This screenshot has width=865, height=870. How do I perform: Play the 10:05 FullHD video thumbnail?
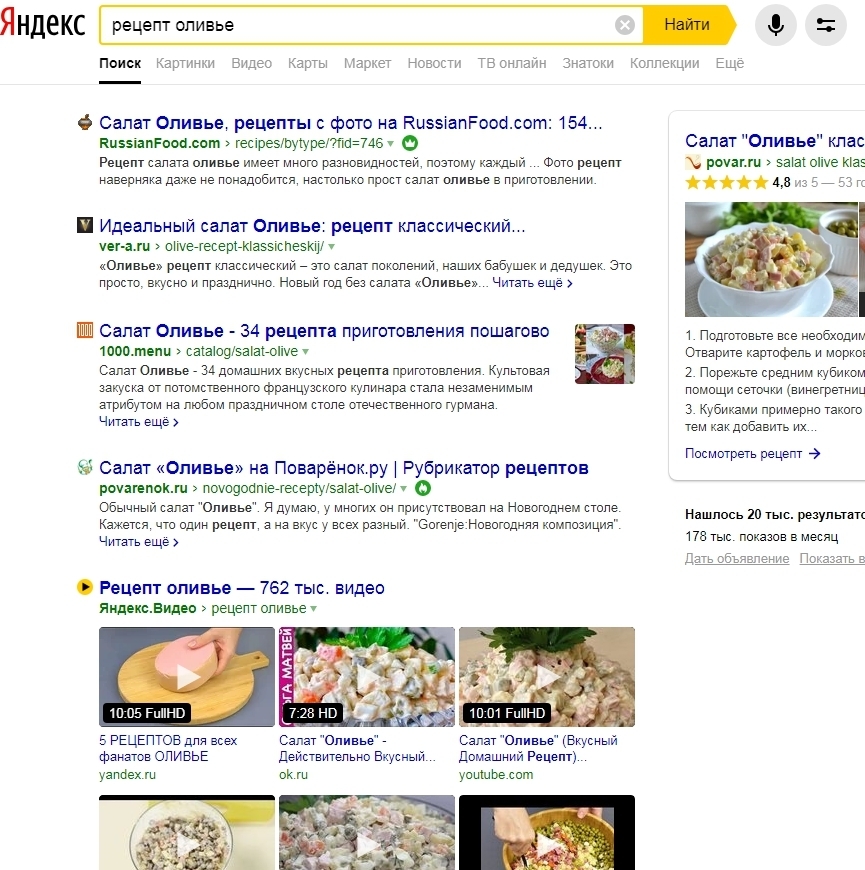pos(187,677)
